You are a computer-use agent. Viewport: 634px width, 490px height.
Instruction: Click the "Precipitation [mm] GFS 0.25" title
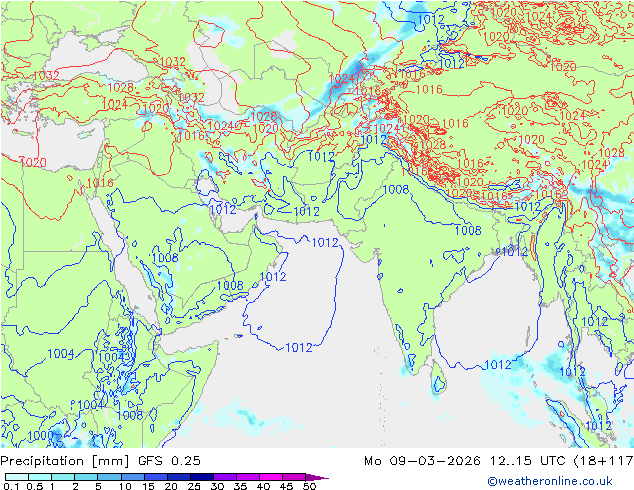[x=100, y=461]
